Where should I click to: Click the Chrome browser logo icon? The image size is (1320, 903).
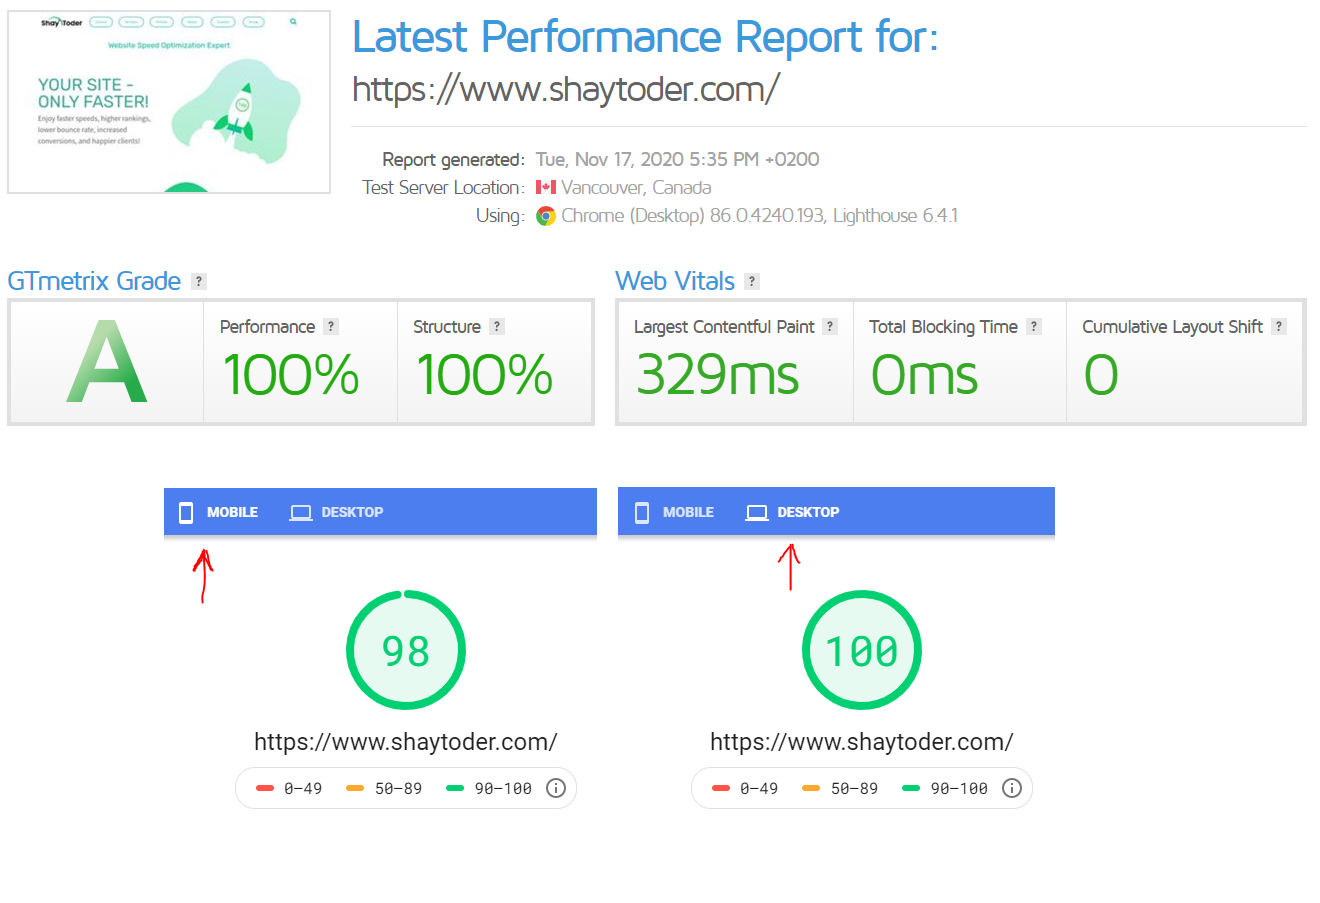click(546, 216)
